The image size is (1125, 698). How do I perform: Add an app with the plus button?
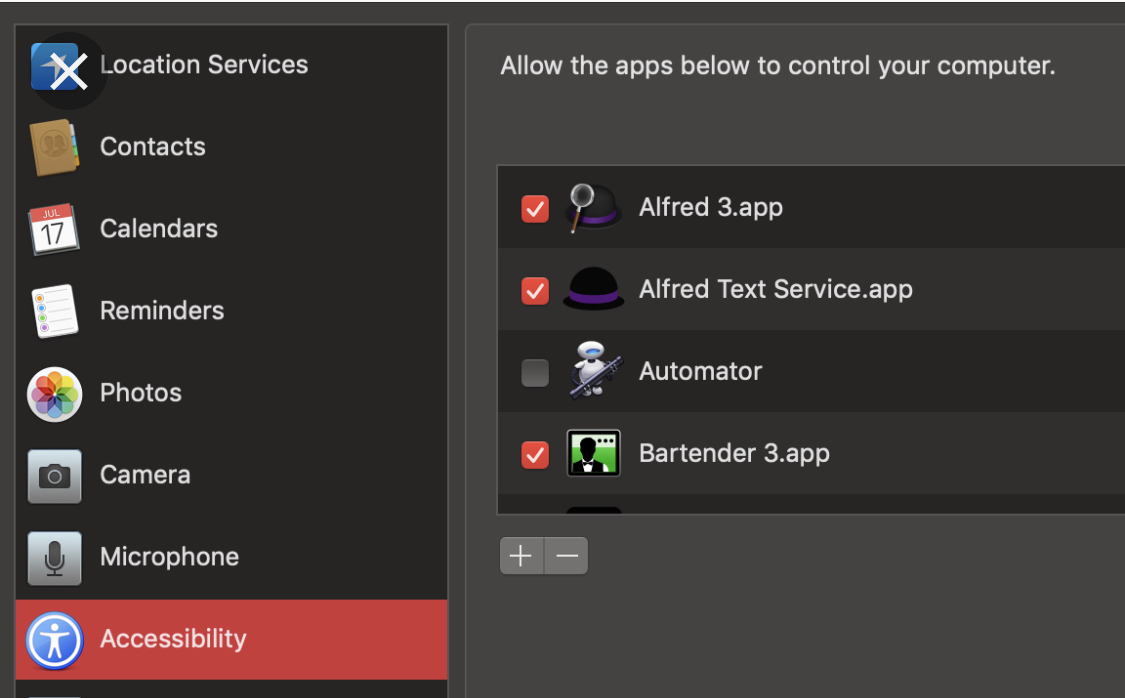[x=522, y=555]
